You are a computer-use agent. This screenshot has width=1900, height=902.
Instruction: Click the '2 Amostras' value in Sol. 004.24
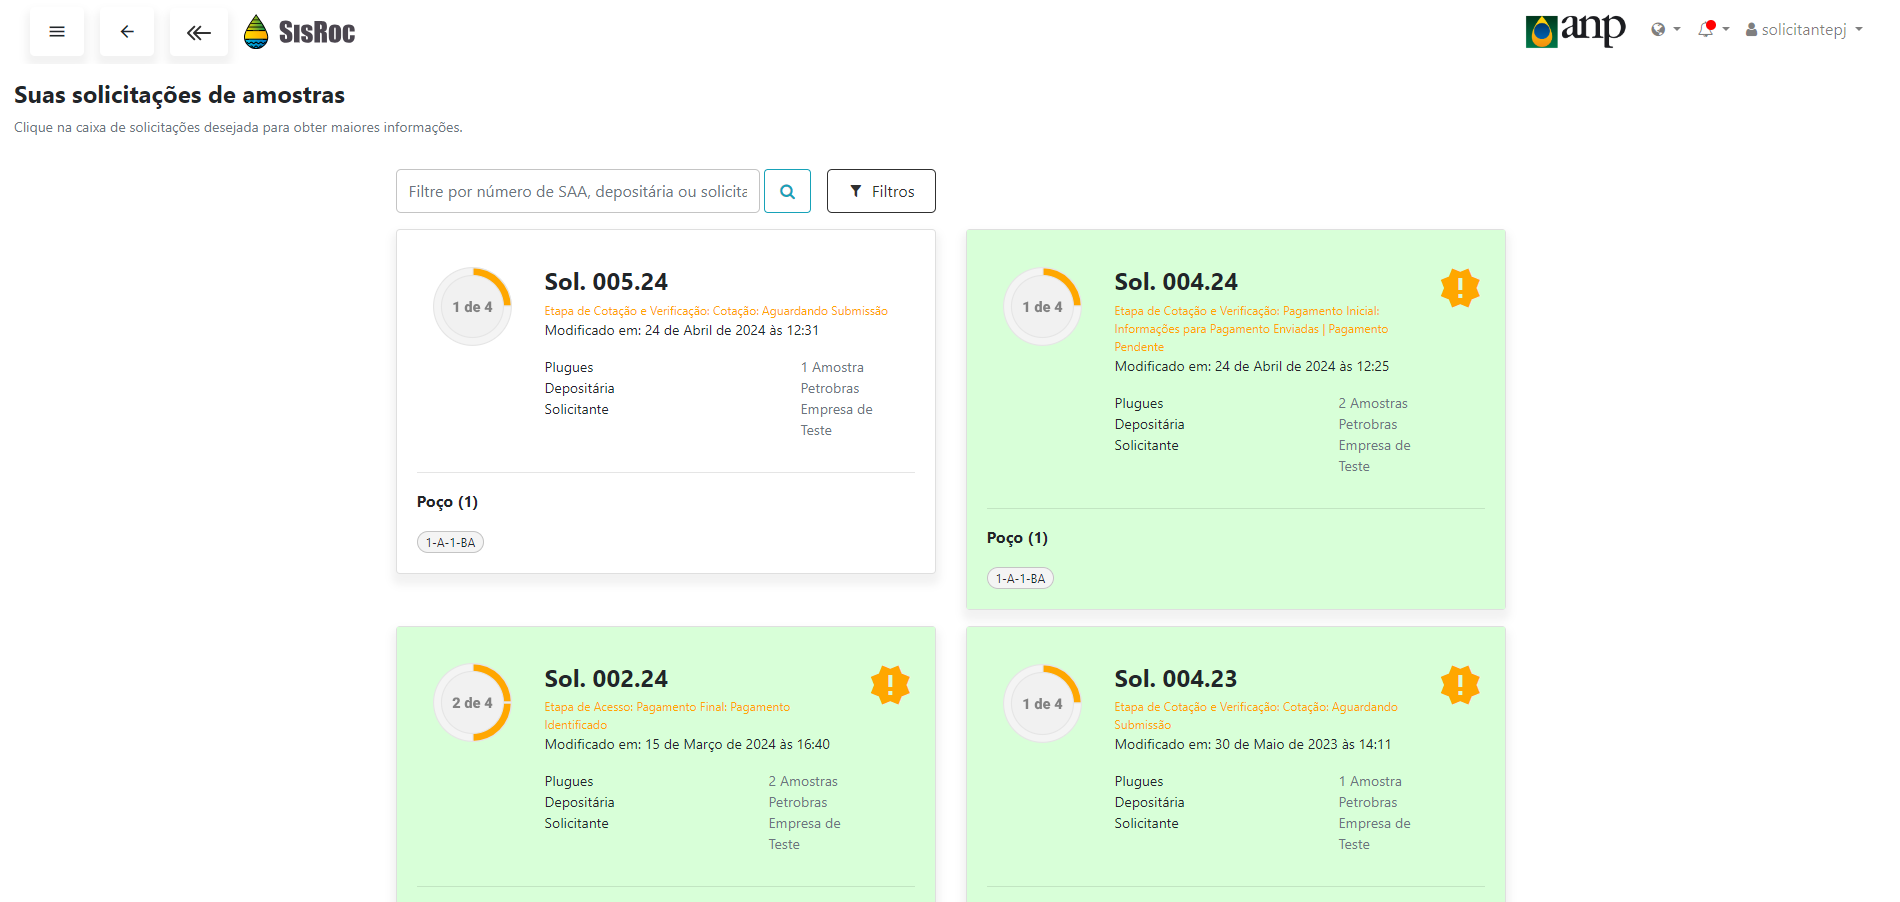[1373, 403]
